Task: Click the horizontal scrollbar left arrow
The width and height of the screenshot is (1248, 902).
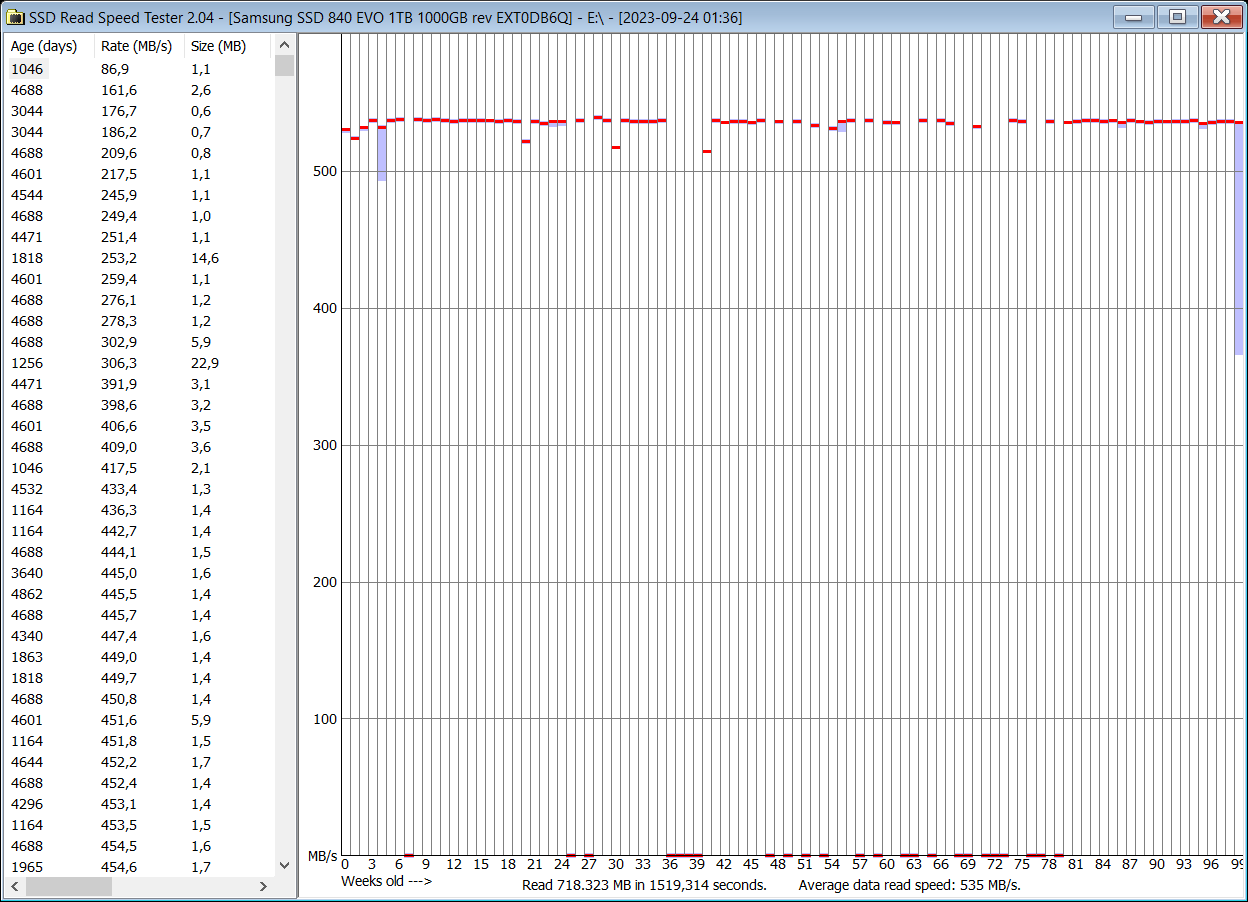Action: pos(14,886)
